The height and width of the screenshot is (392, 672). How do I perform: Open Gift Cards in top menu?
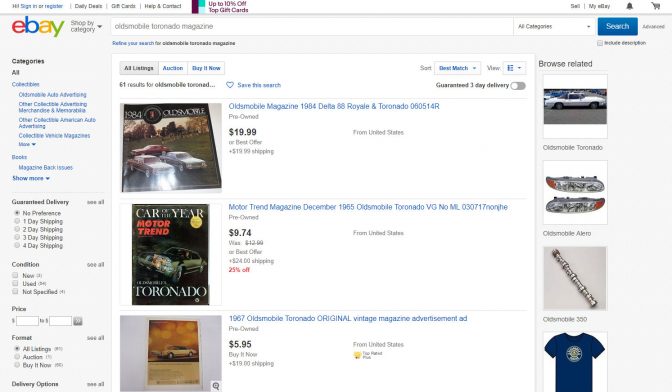123,6
